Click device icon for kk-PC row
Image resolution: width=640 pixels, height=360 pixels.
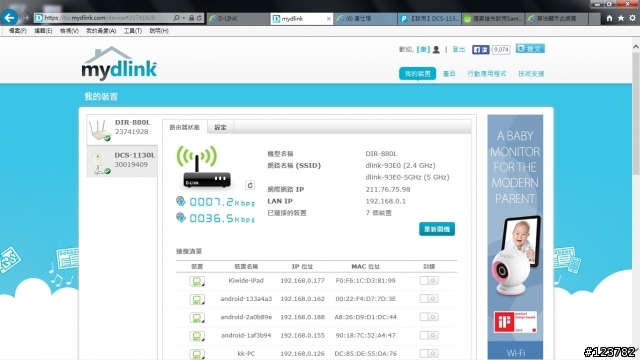pyautogui.click(x=197, y=354)
